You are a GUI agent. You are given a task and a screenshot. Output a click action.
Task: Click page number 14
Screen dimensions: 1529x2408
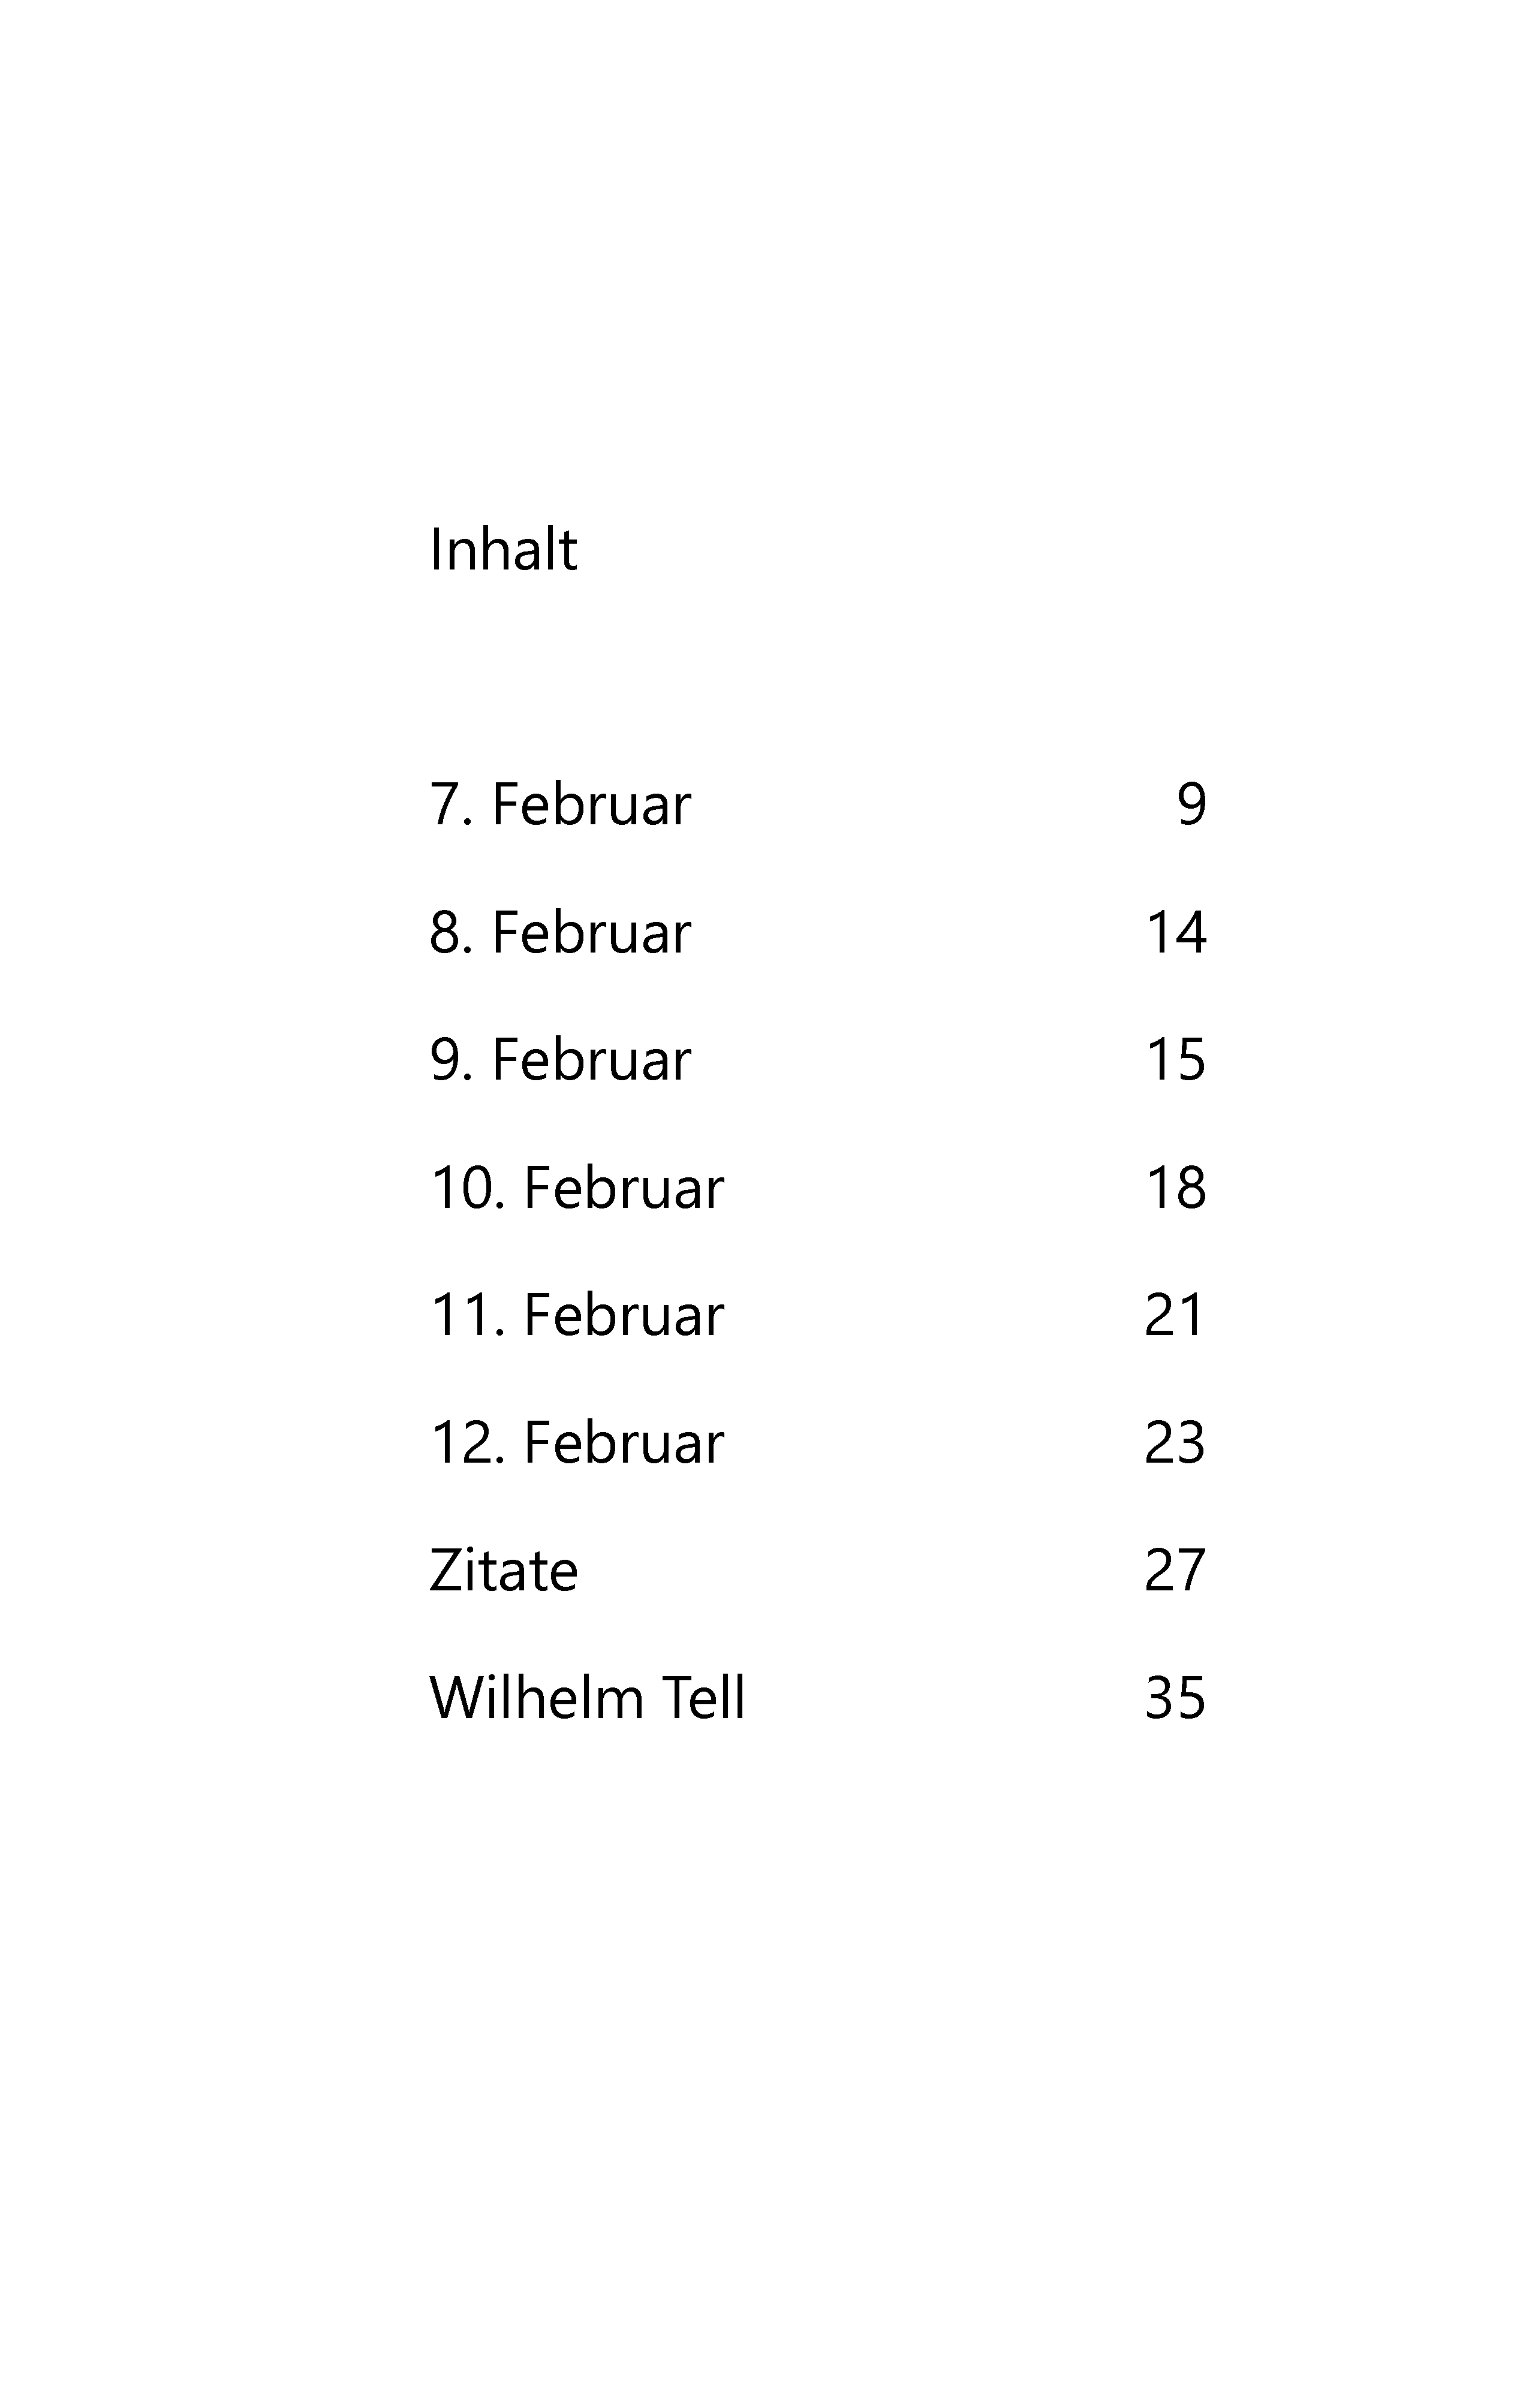click(1176, 932)
